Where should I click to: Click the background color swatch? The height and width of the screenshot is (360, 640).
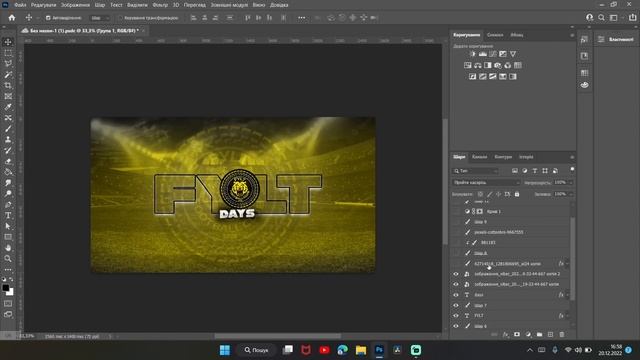pos(11,293)
